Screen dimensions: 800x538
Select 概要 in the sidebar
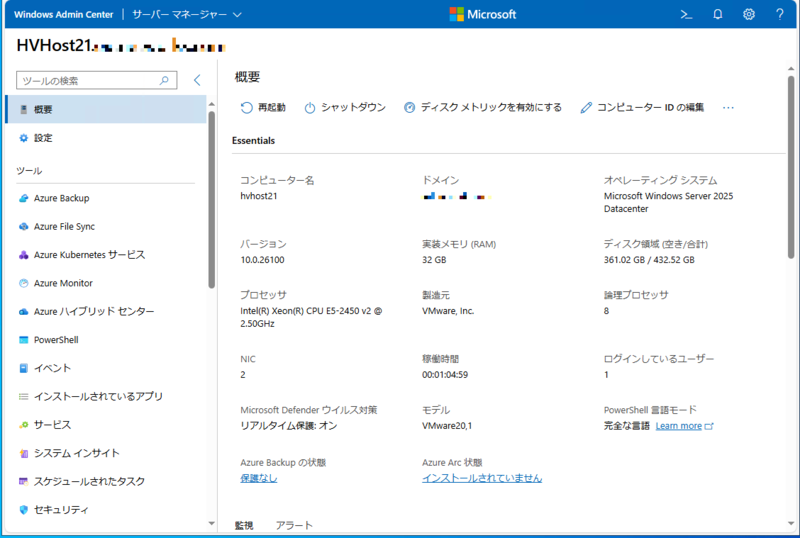pos(106,109)
